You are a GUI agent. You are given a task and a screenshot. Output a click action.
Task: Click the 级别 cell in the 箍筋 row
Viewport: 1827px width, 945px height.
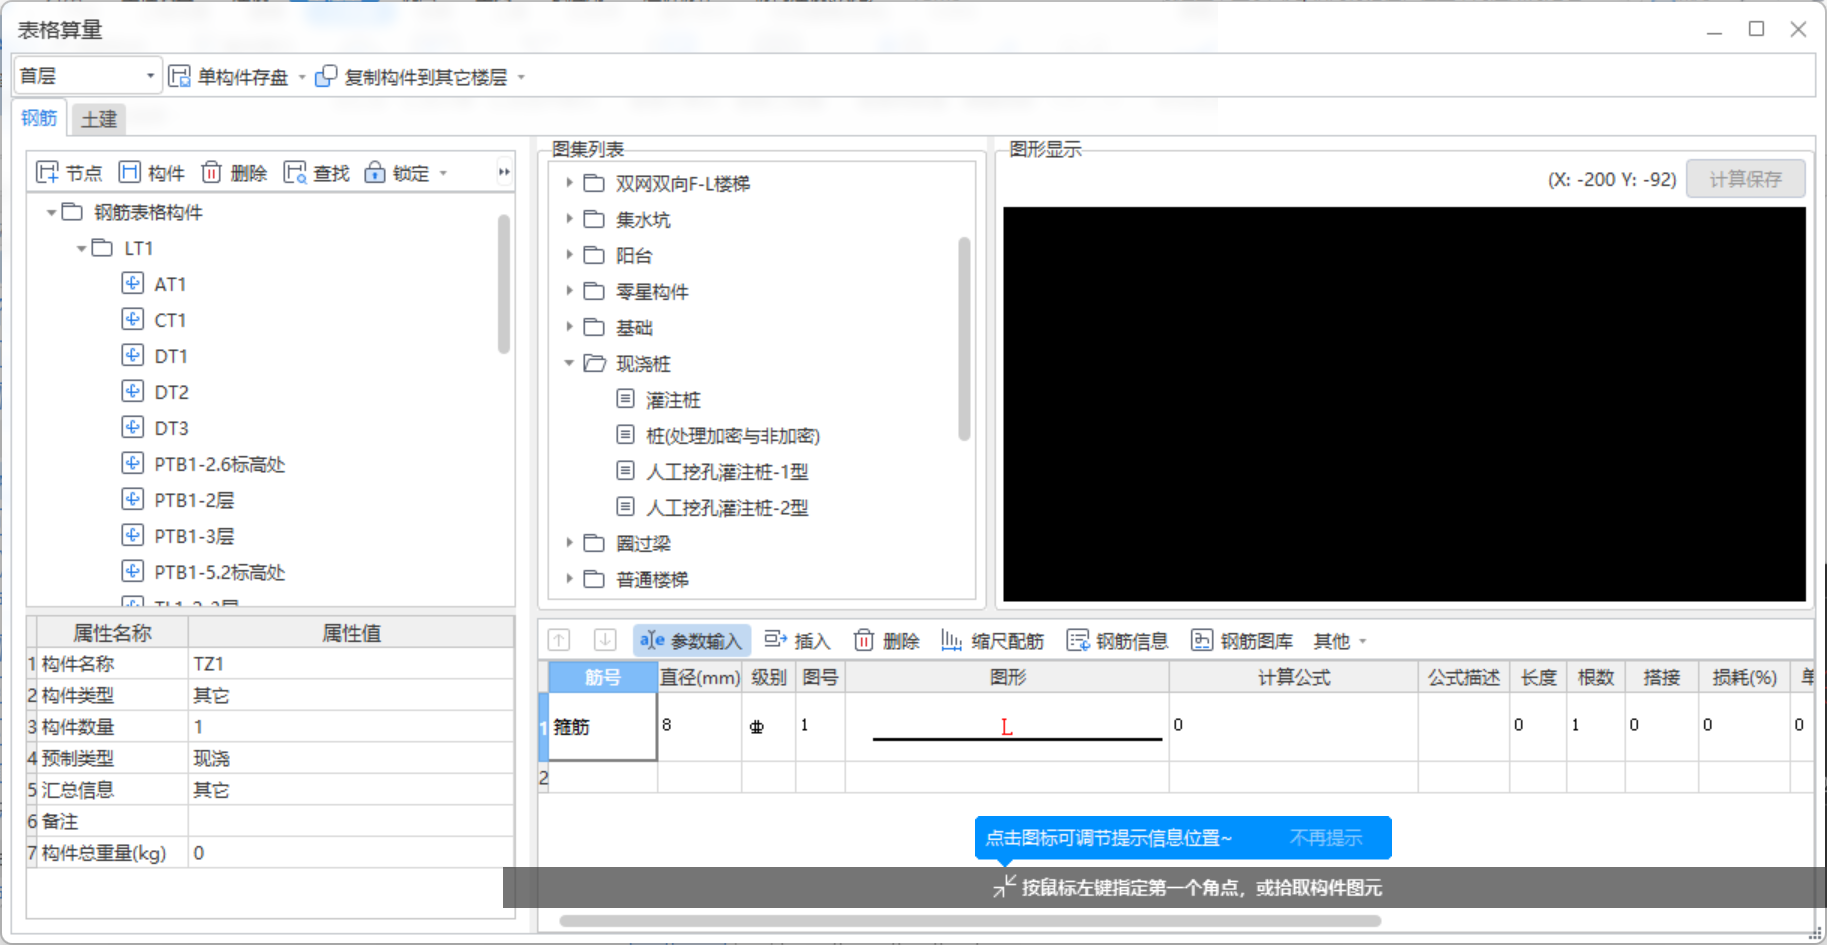(x=768, y=727)
